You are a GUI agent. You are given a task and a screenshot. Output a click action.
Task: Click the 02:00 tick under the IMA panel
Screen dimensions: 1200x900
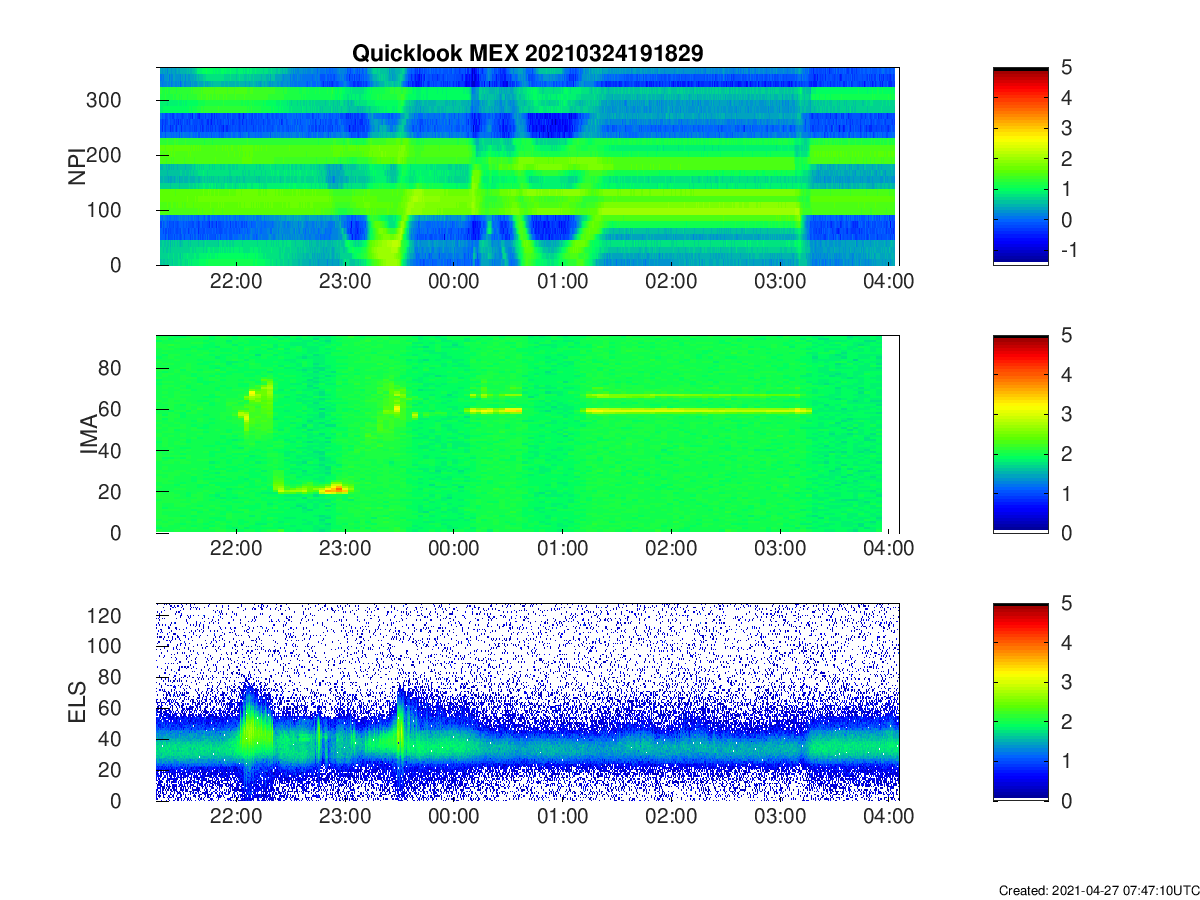click(671, 550)
